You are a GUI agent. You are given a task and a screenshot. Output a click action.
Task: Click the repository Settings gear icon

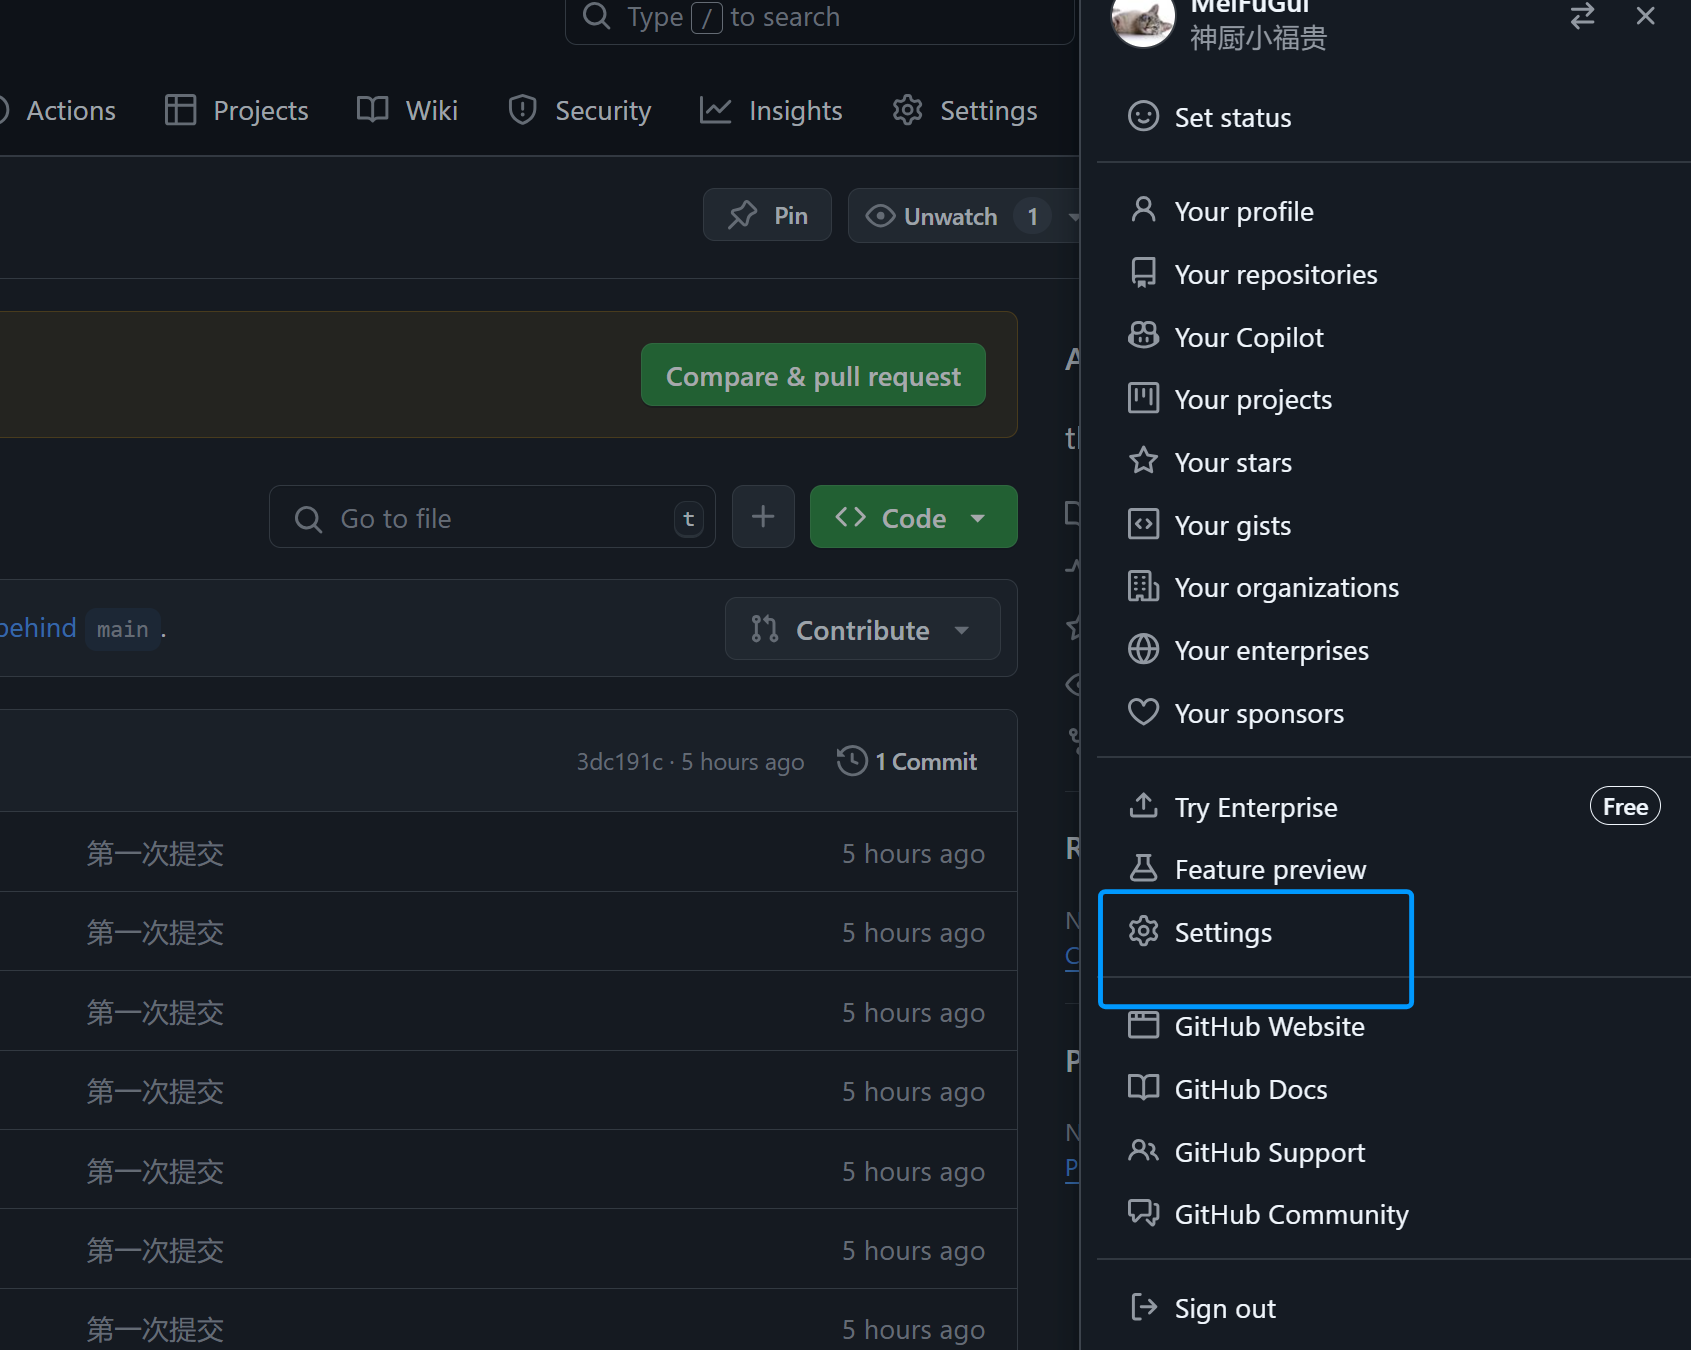(908, 110)
